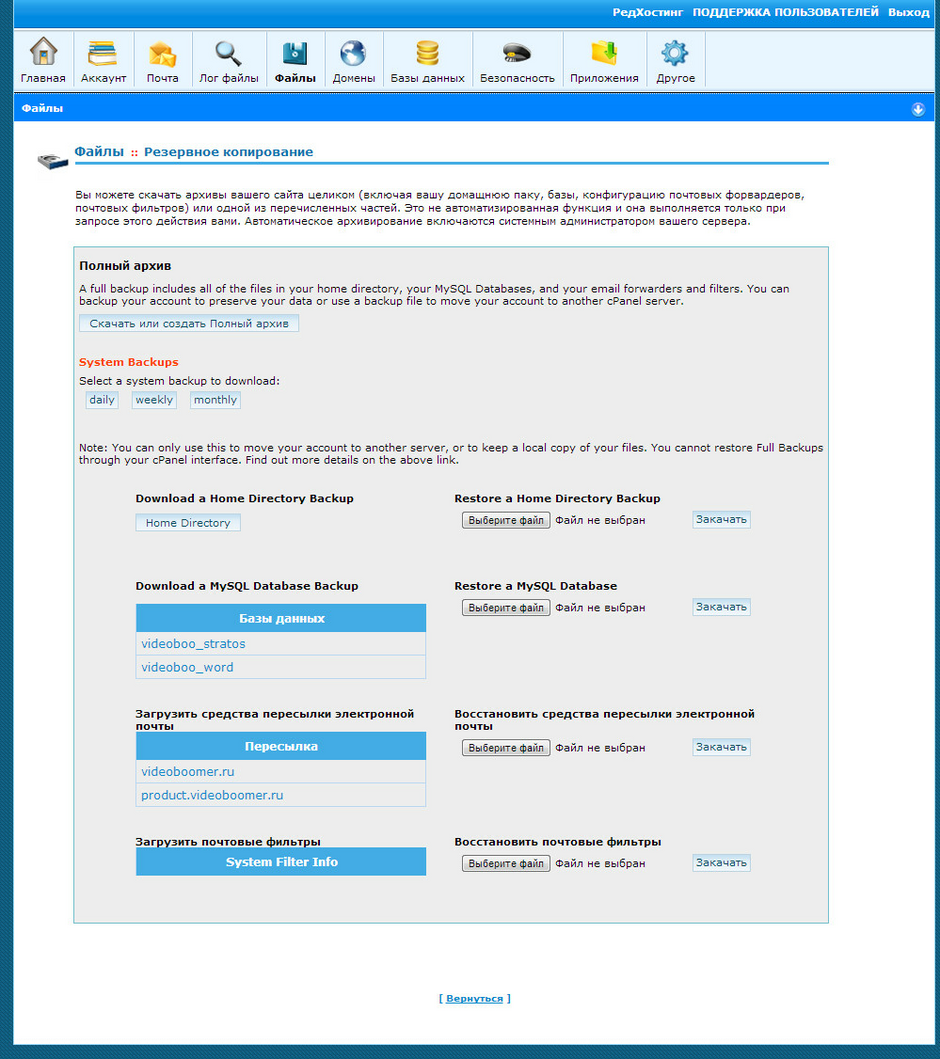
Task: Download the weekly system backup
Action: click(154, 400)
